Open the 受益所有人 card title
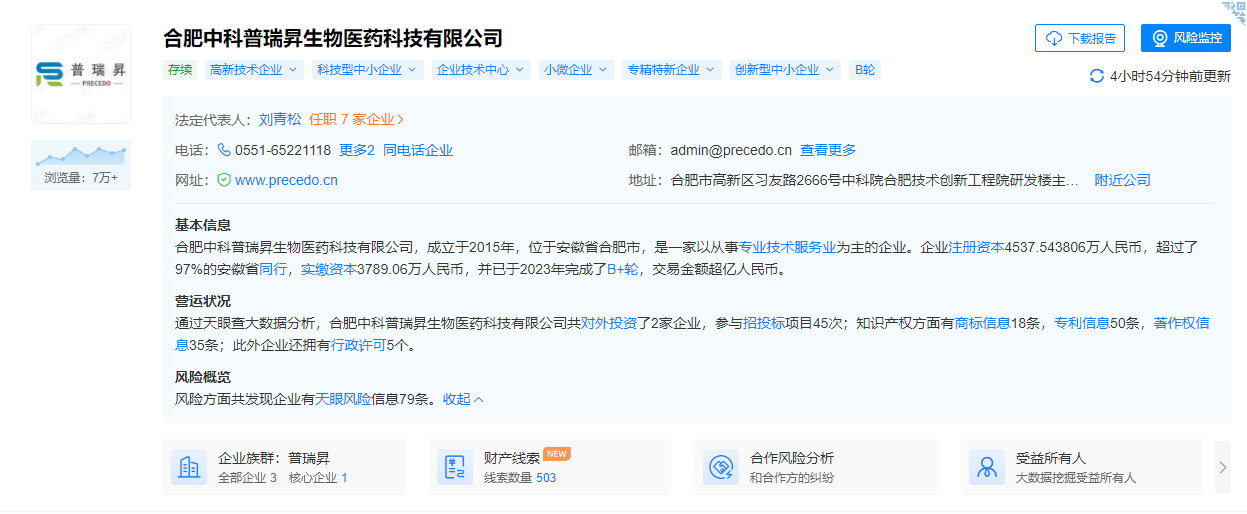The height and width of the screenshot is (514, 1247). pos(1050,458)
